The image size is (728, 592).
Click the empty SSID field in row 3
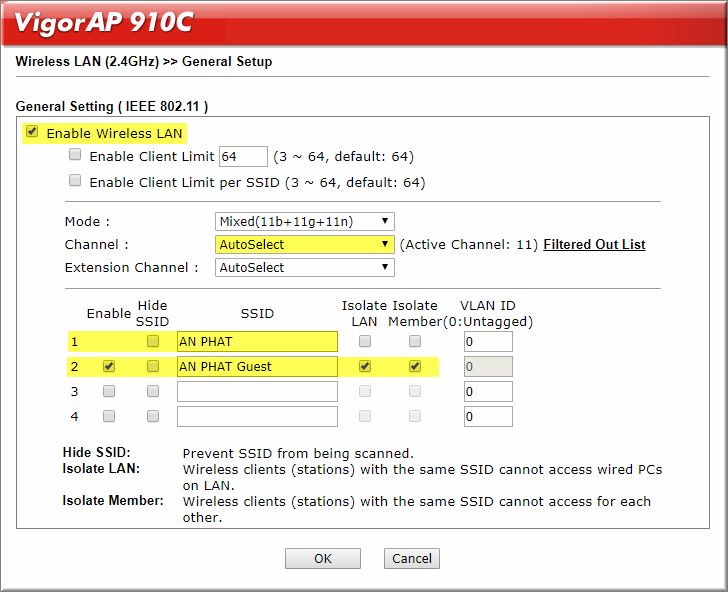[x=257, y=391]
